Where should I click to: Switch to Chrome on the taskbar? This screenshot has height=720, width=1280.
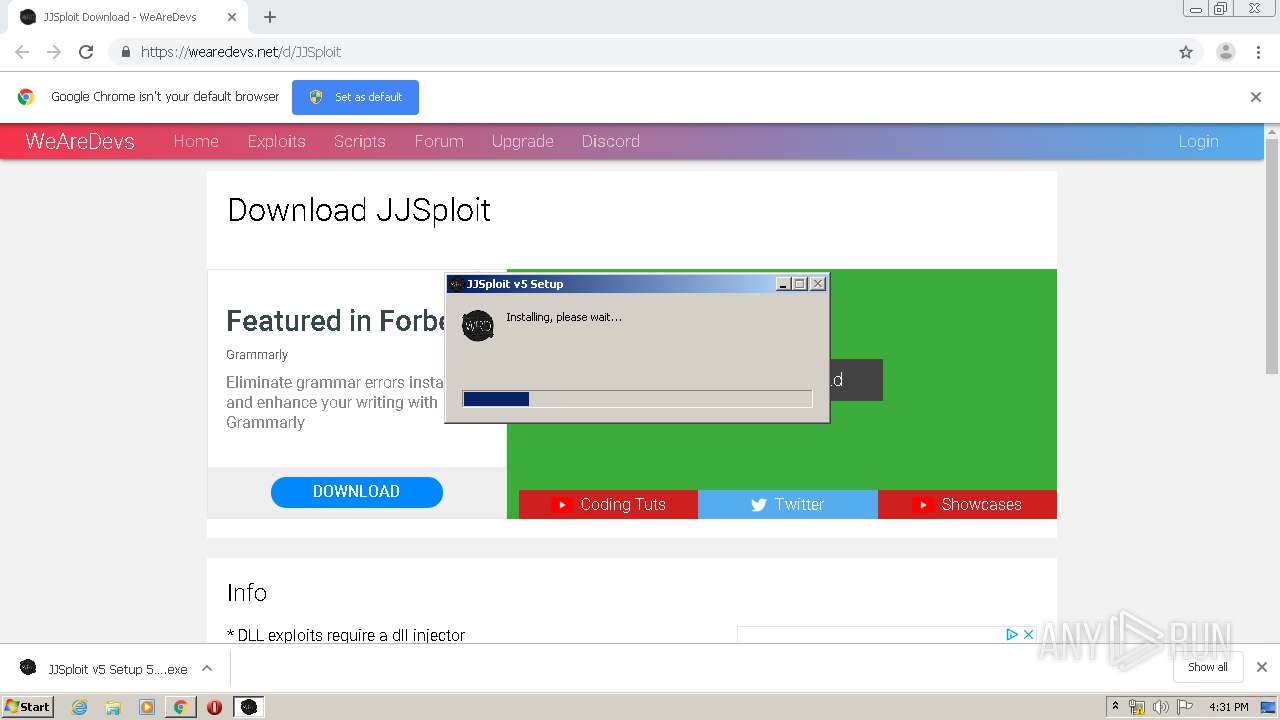coord(180,707)
